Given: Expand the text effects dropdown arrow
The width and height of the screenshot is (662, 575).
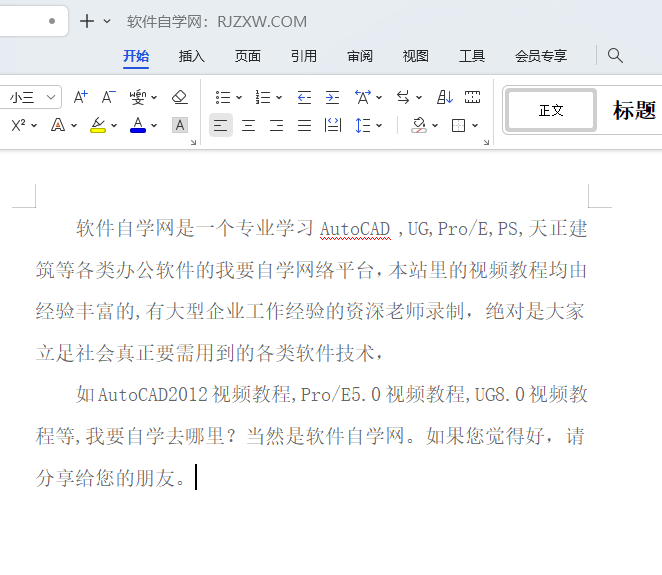Looking at the screenshot, I should (x=74, y=125).
